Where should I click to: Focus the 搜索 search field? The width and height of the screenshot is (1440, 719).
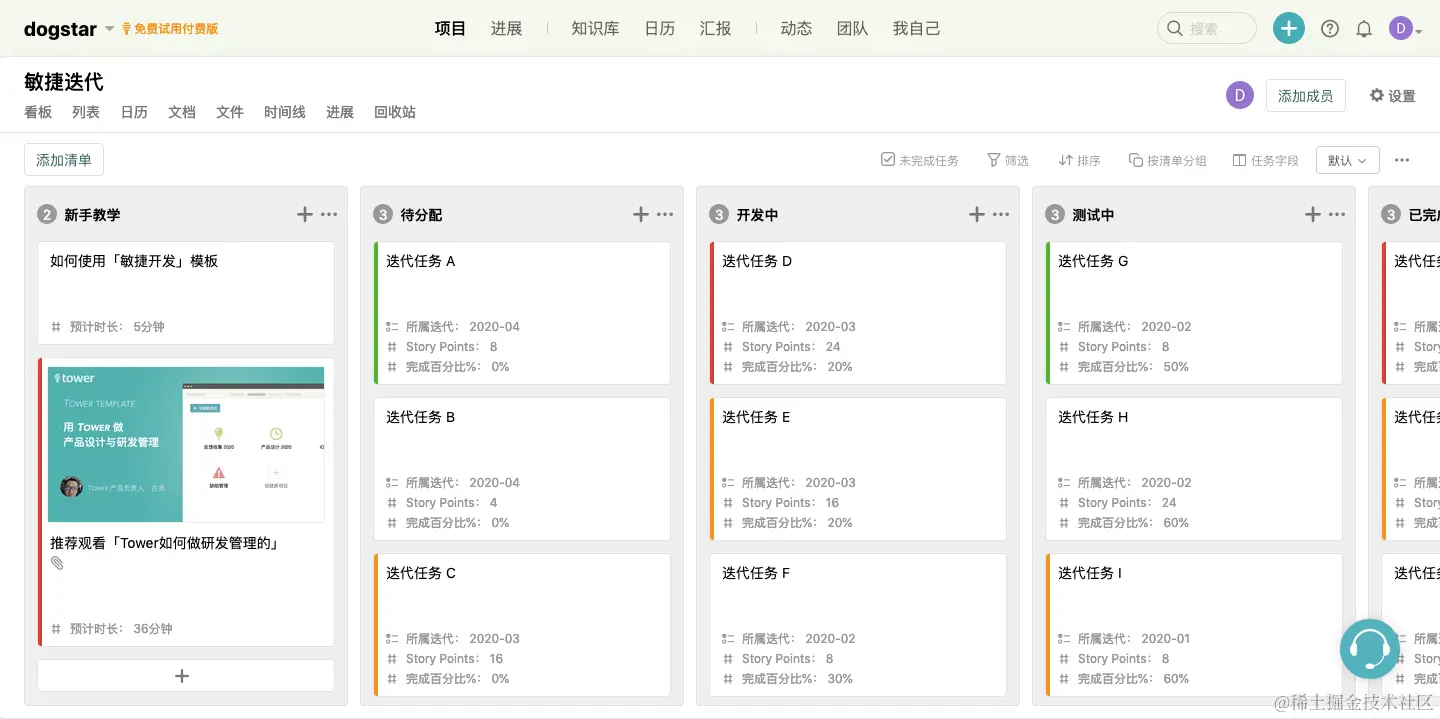point(1207,28)
